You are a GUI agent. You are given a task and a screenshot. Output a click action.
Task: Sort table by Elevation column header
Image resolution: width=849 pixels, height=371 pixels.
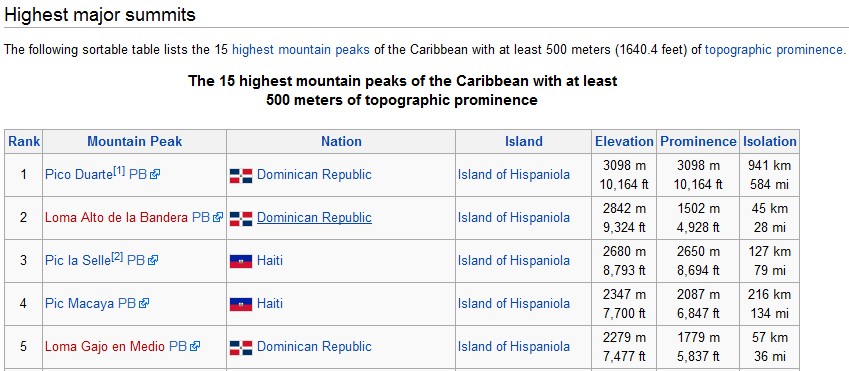624,142
